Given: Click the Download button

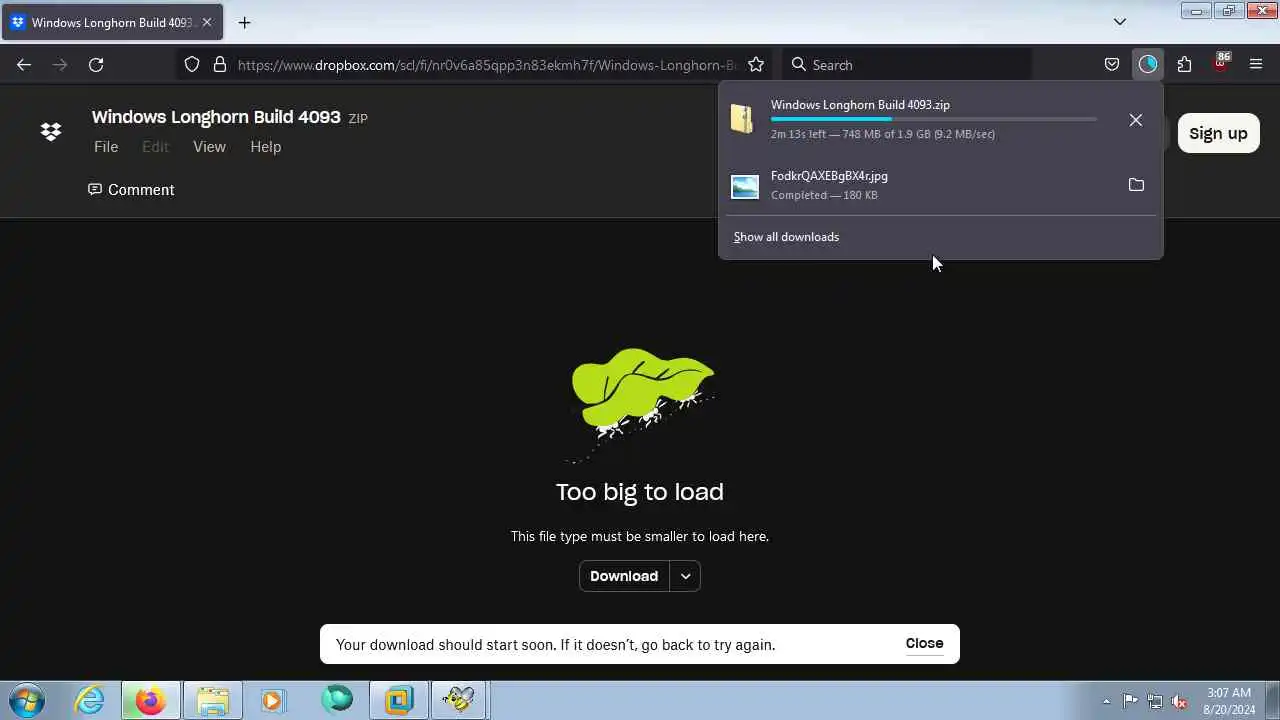Looking at the screenshot, I should pos(624,576).
